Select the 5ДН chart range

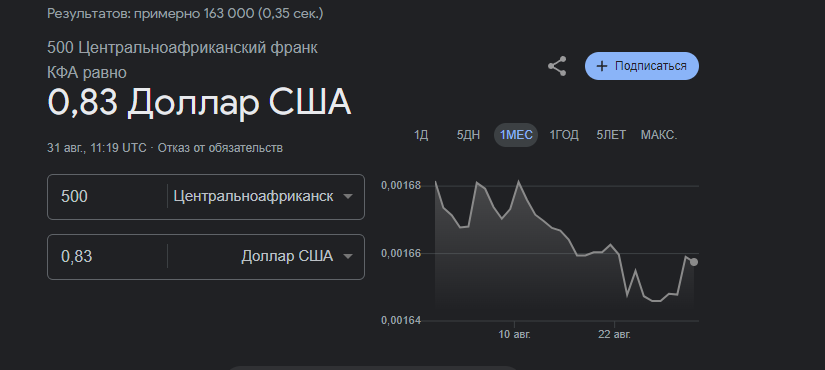(x=468, y=135)
